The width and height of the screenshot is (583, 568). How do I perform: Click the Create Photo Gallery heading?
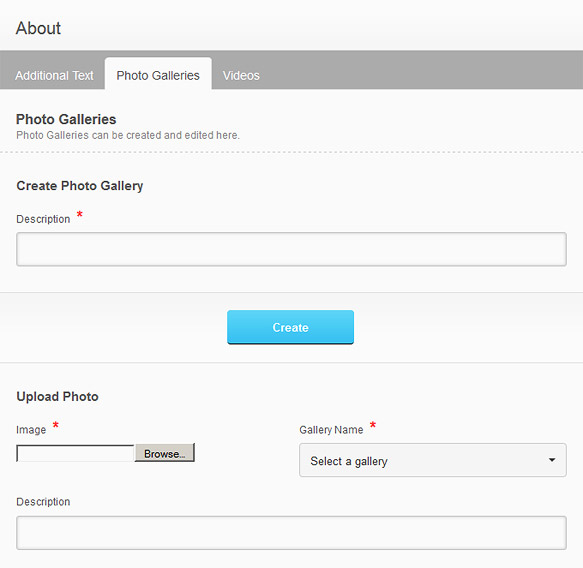click(x=80, y=186)
